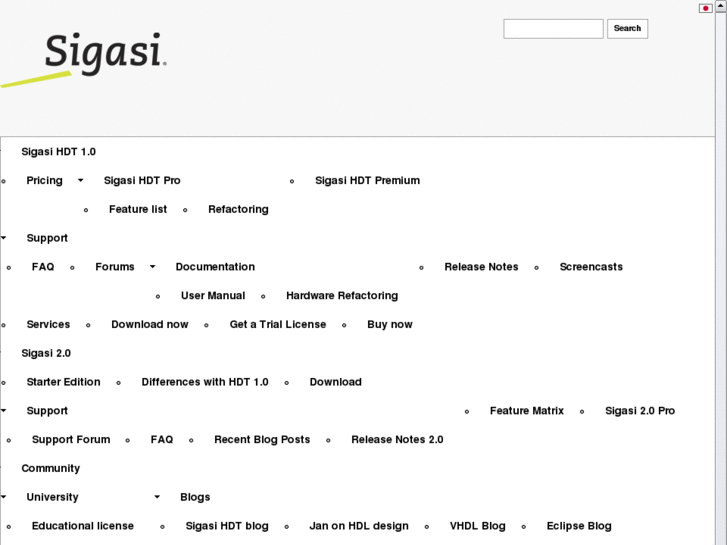
Task: Click the Sigasi logo
Action: [83, 58]
